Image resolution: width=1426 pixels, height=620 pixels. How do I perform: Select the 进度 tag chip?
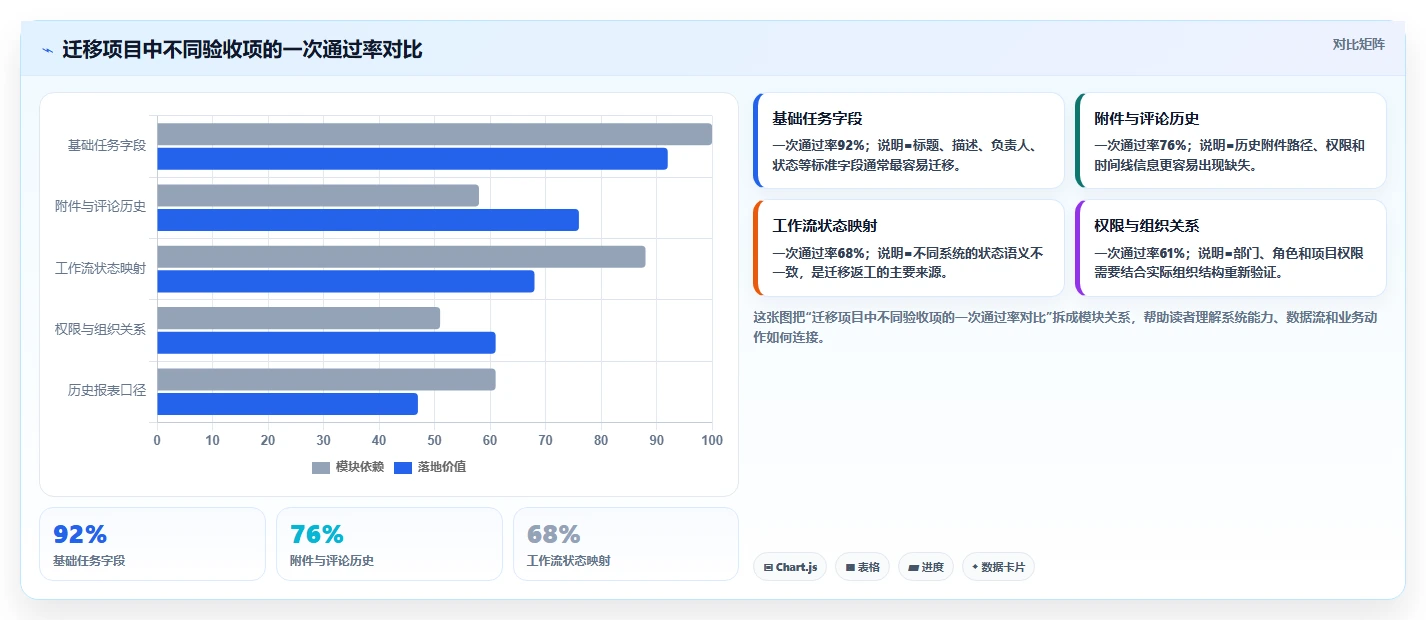926,567
